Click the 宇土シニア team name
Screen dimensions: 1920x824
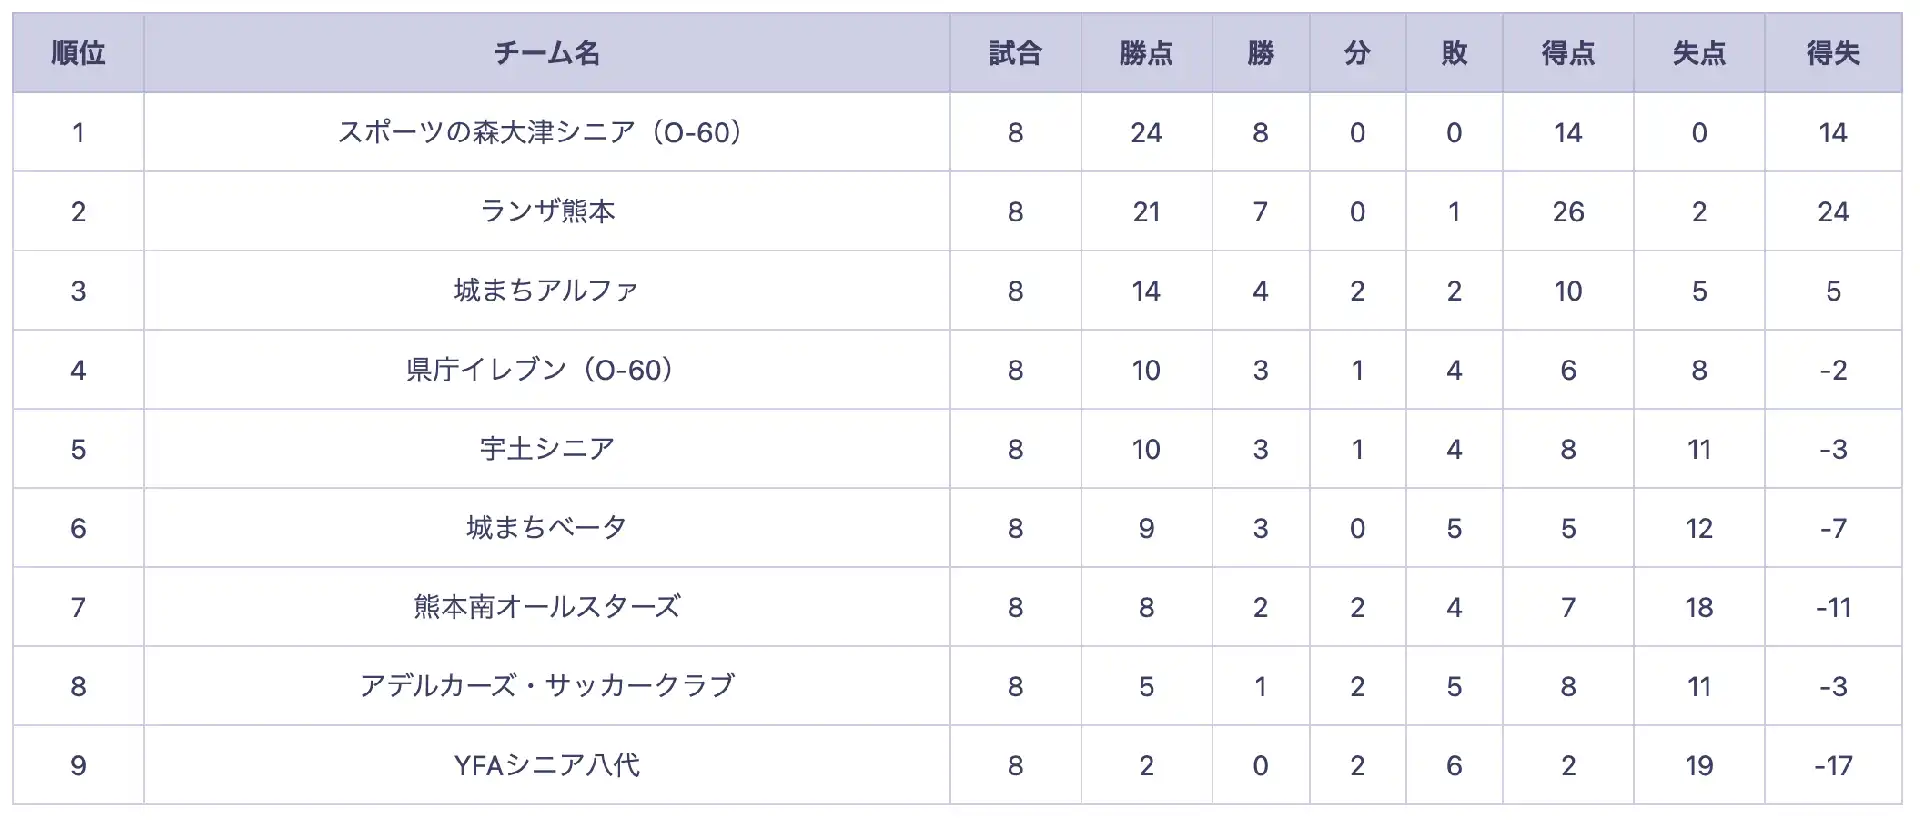(x=546, y=449)
